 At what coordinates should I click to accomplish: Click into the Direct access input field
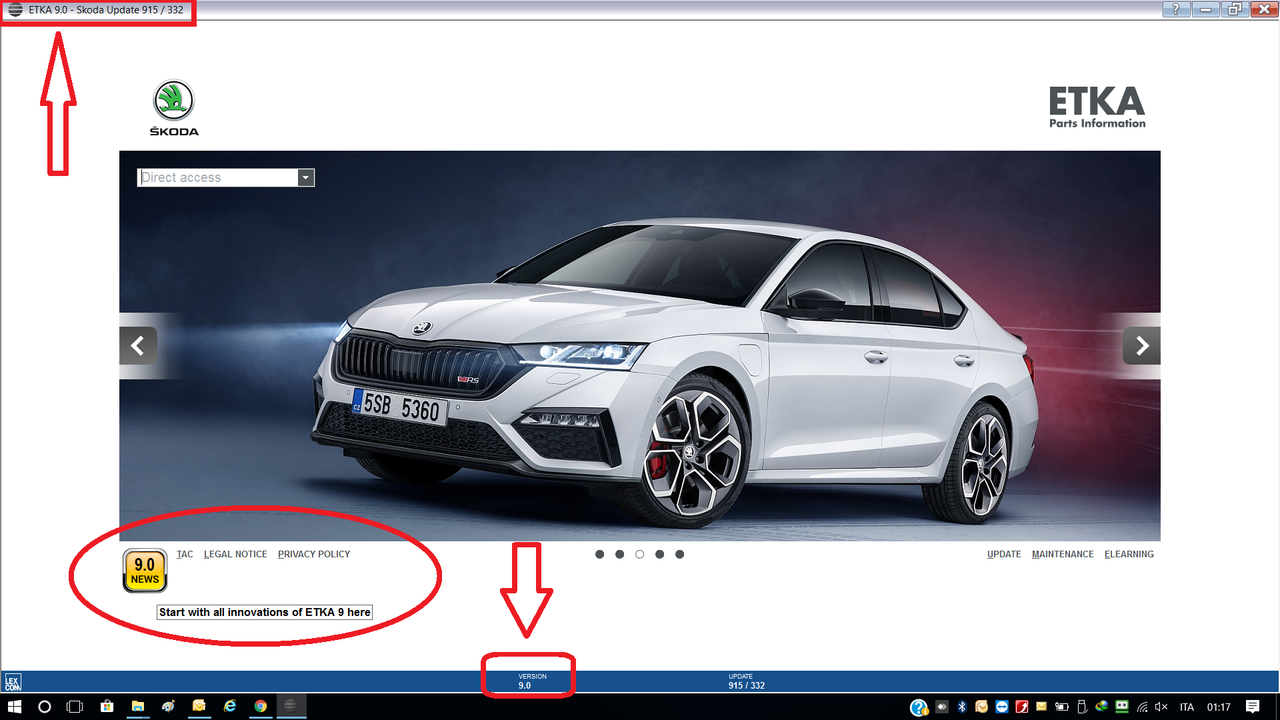pyautogui.click(x=218, y=177)
